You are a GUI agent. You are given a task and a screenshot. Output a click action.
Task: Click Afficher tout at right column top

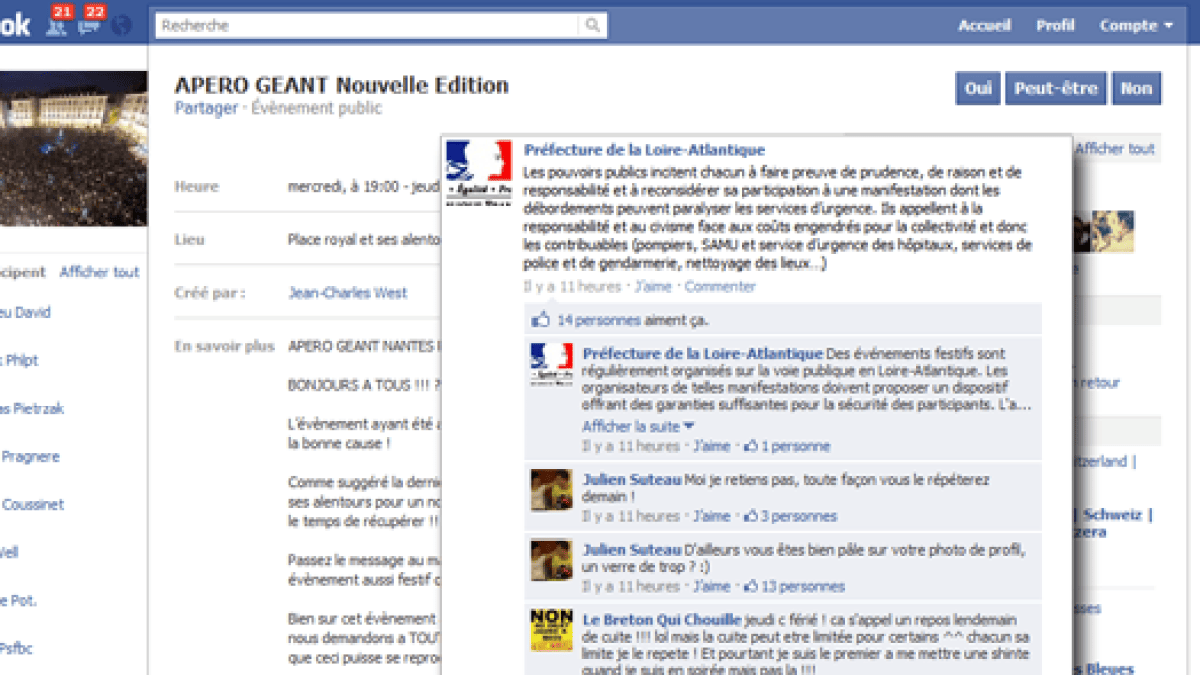[x=1115, y=149]
